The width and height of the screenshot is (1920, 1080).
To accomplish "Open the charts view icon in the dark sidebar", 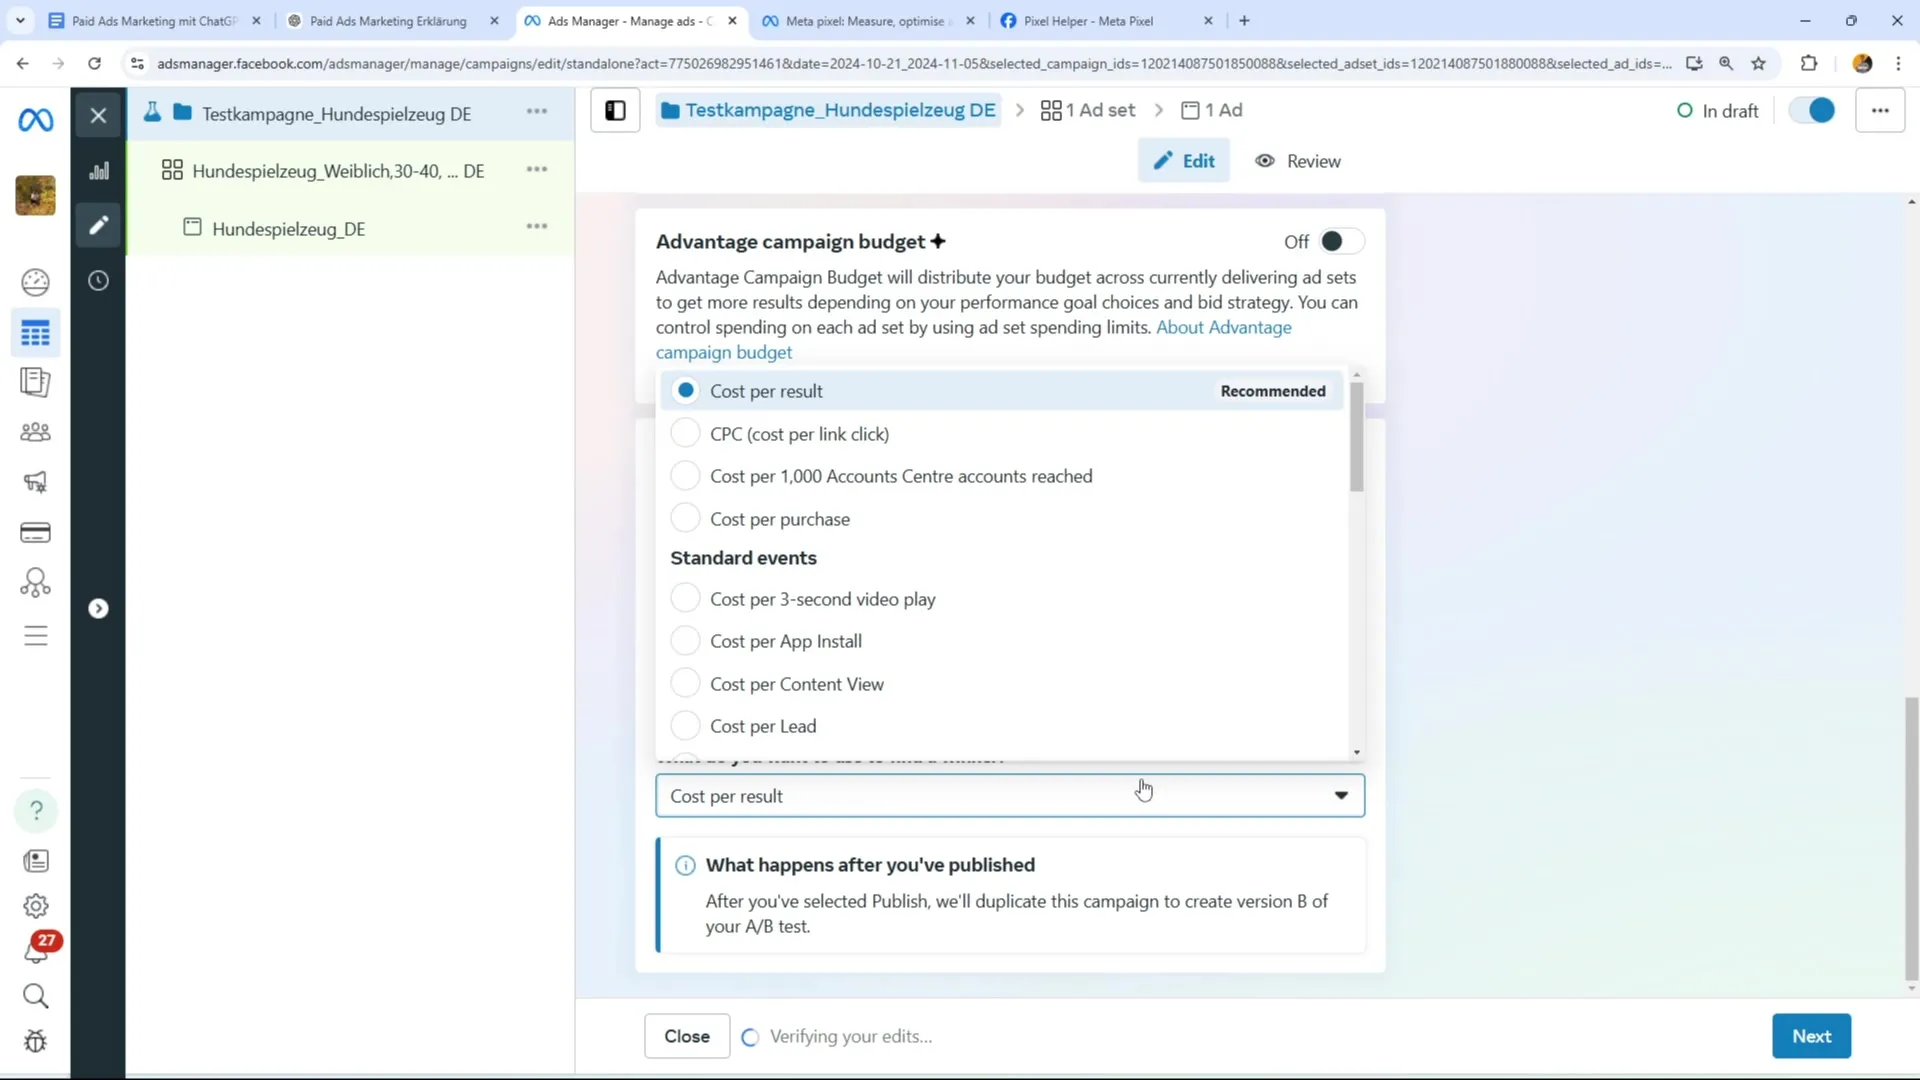I will pyautogui.click(x=98, y=171).
